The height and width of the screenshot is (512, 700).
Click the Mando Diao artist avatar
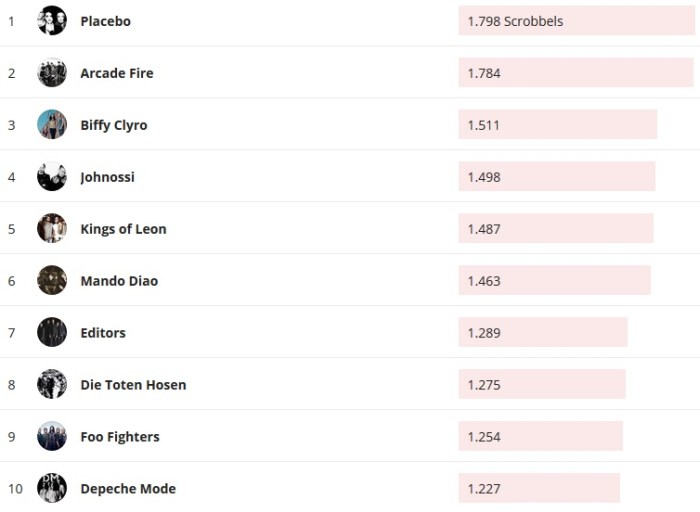click(x=52, y=281)
